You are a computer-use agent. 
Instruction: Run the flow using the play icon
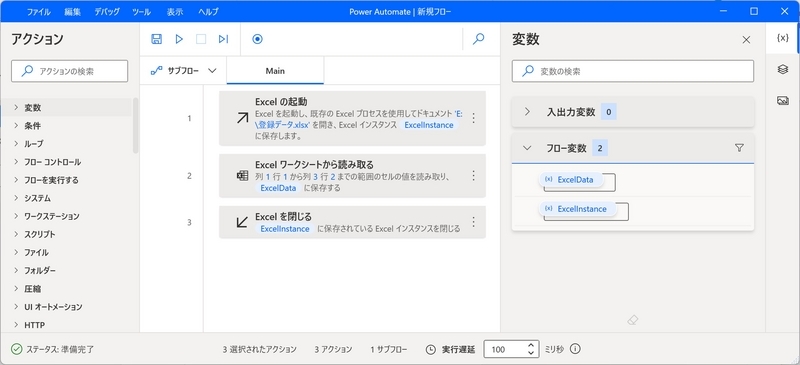179,39
